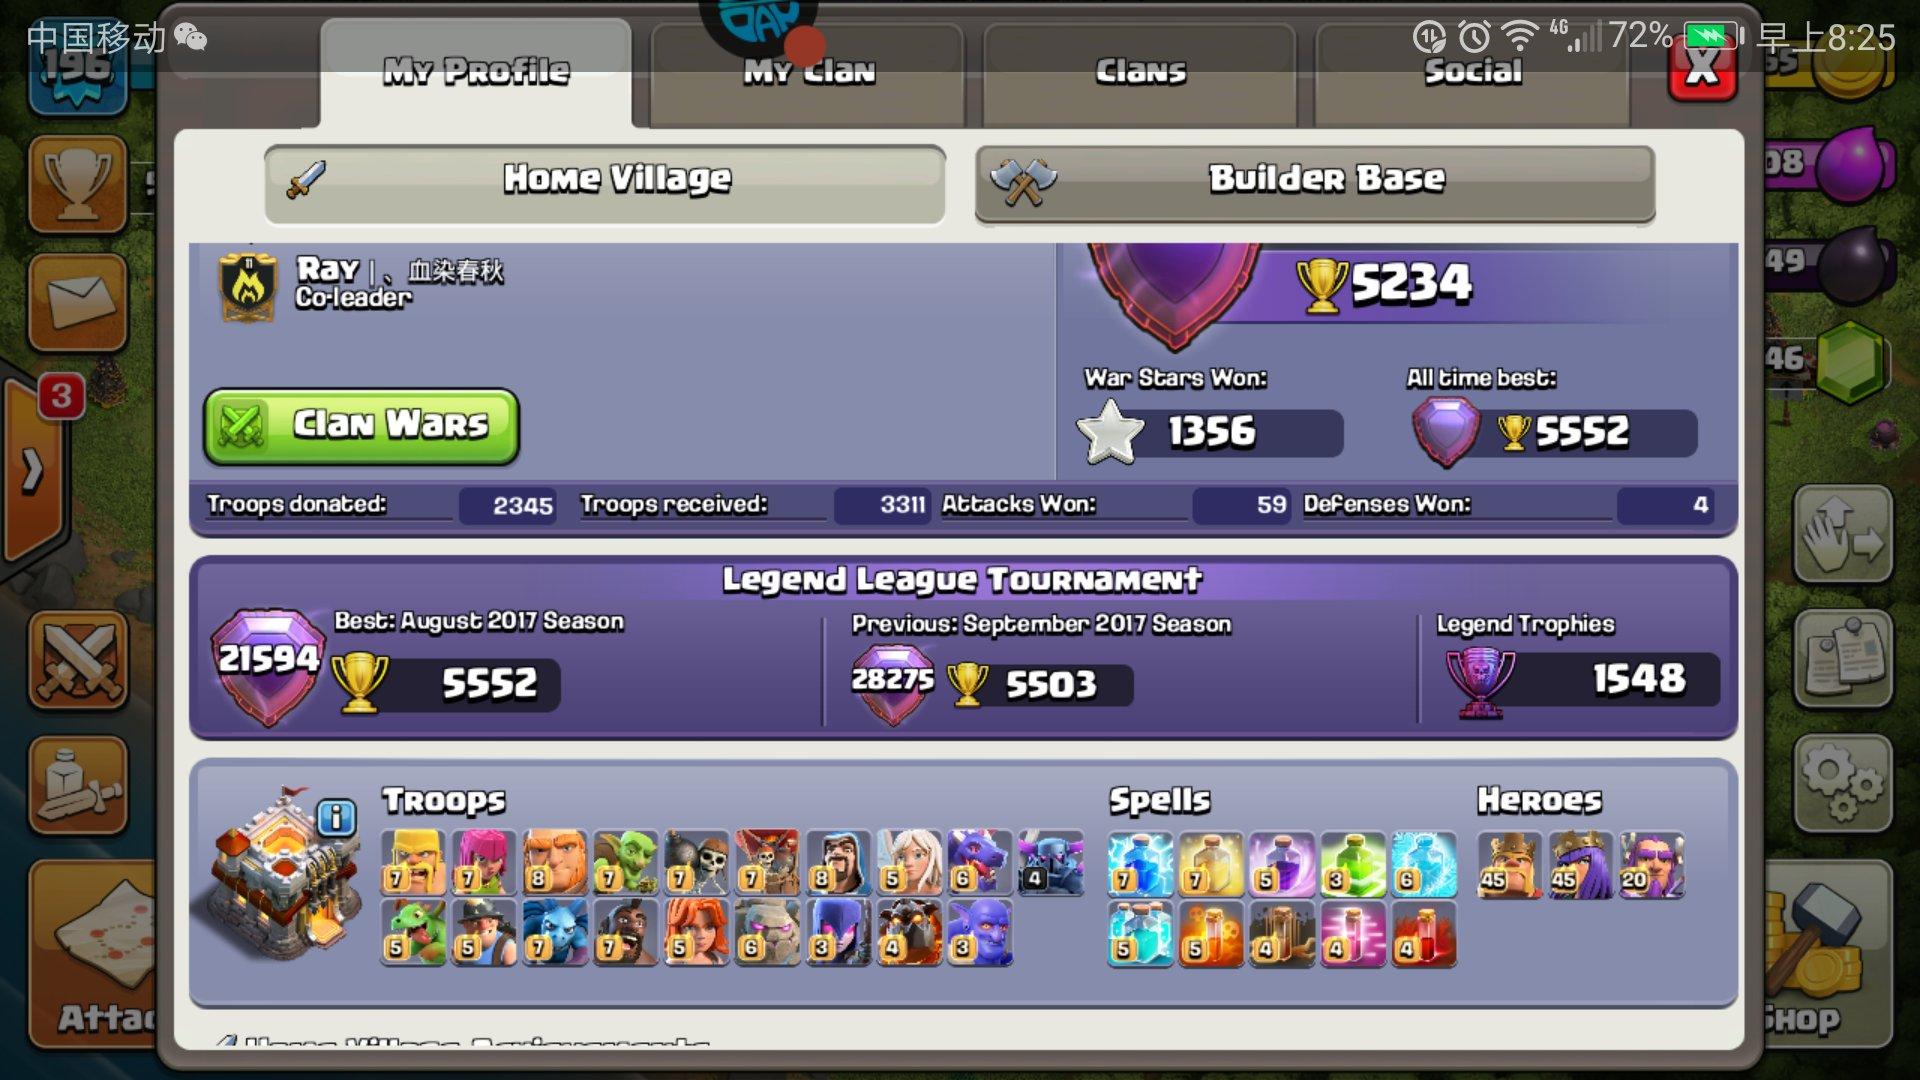This screenshot has height=1080, width=1920.
Task: Expand the side panel arrow
Action: 33,470
